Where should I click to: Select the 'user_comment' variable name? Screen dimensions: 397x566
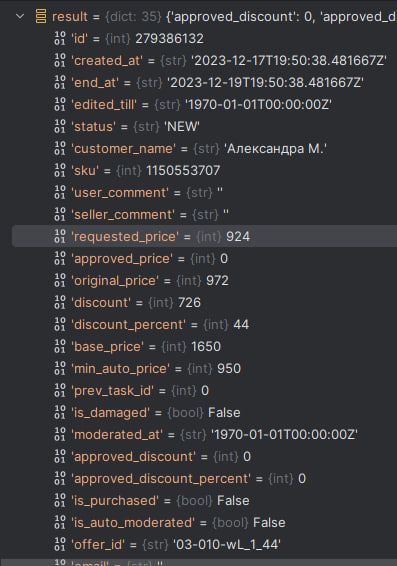121,193
